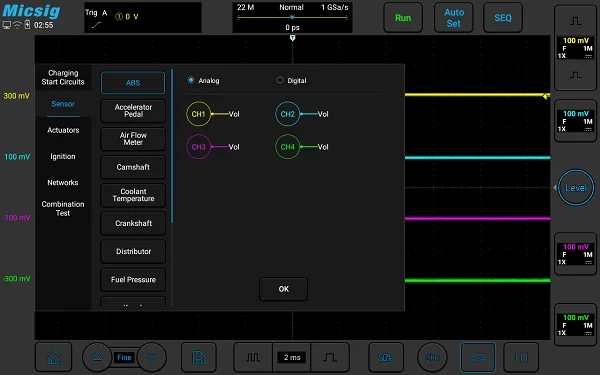Open the cursor bars icon button

click(521, 357)
